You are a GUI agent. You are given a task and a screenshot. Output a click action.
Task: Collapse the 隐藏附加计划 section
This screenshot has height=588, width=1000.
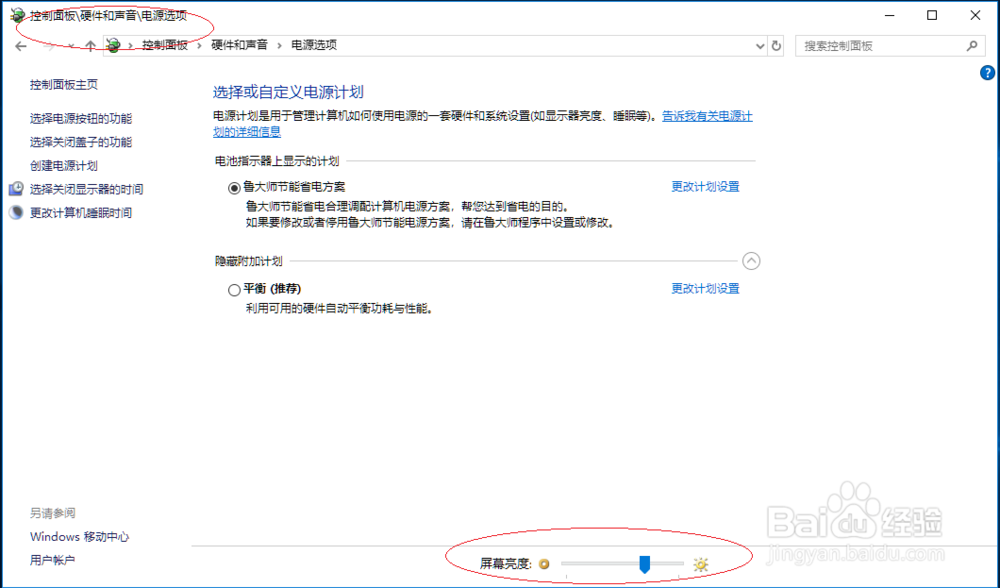pyautogui.click(x=751, y=260)
